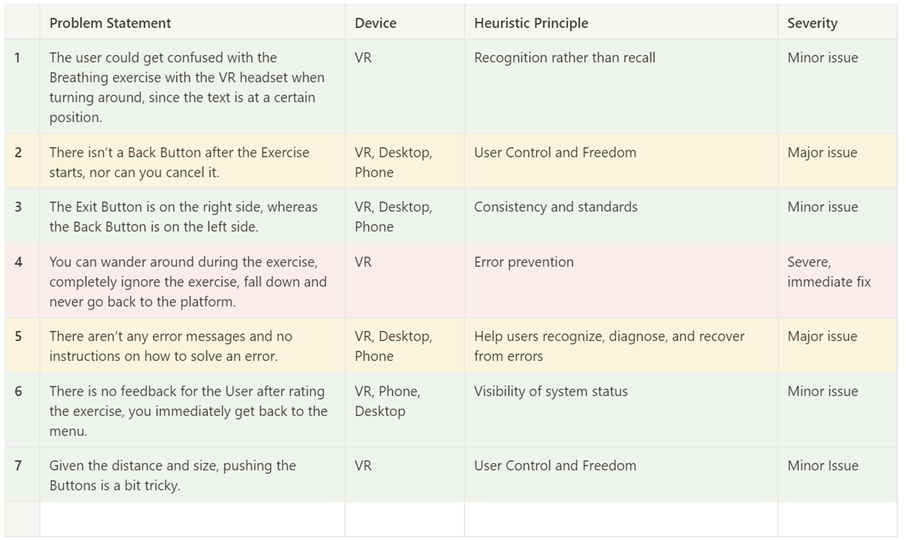Select row number 1 cell
Viewport: 906px width, 540px height.
tap(23, 87)
